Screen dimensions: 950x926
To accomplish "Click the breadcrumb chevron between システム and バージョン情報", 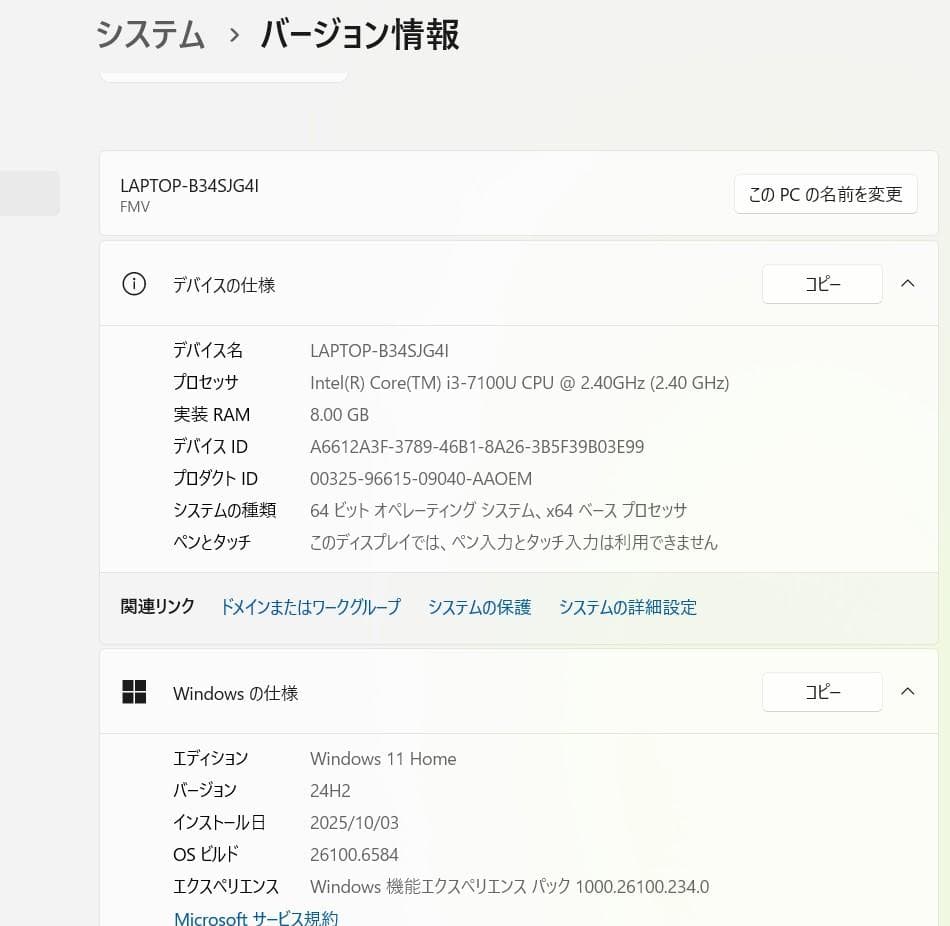I will coord(234,36).
